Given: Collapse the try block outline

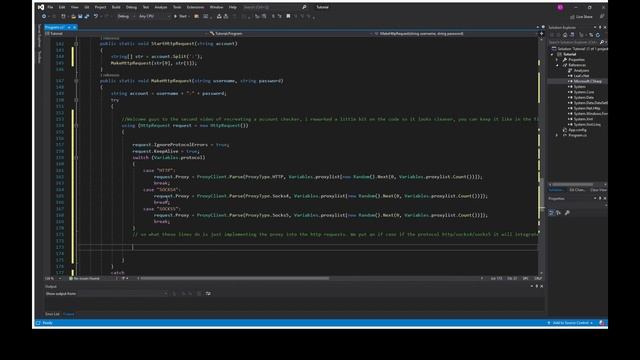Looking at the screenshot, I should tap(76, 100).
